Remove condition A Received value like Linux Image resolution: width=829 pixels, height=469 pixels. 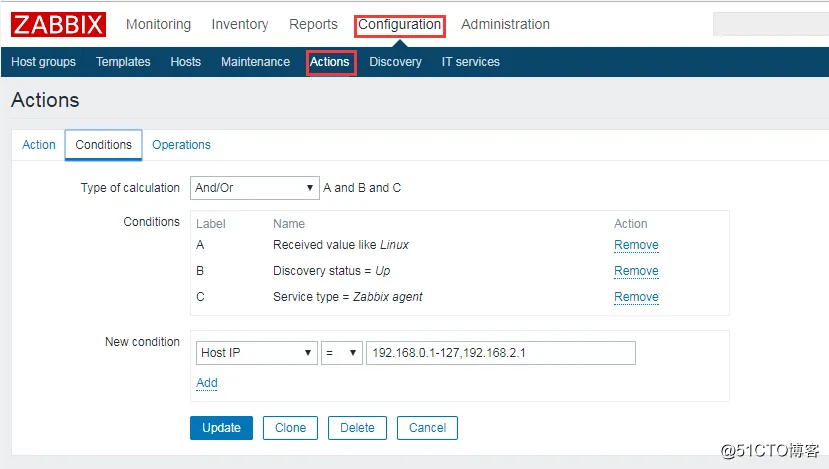tap(636, 245)
